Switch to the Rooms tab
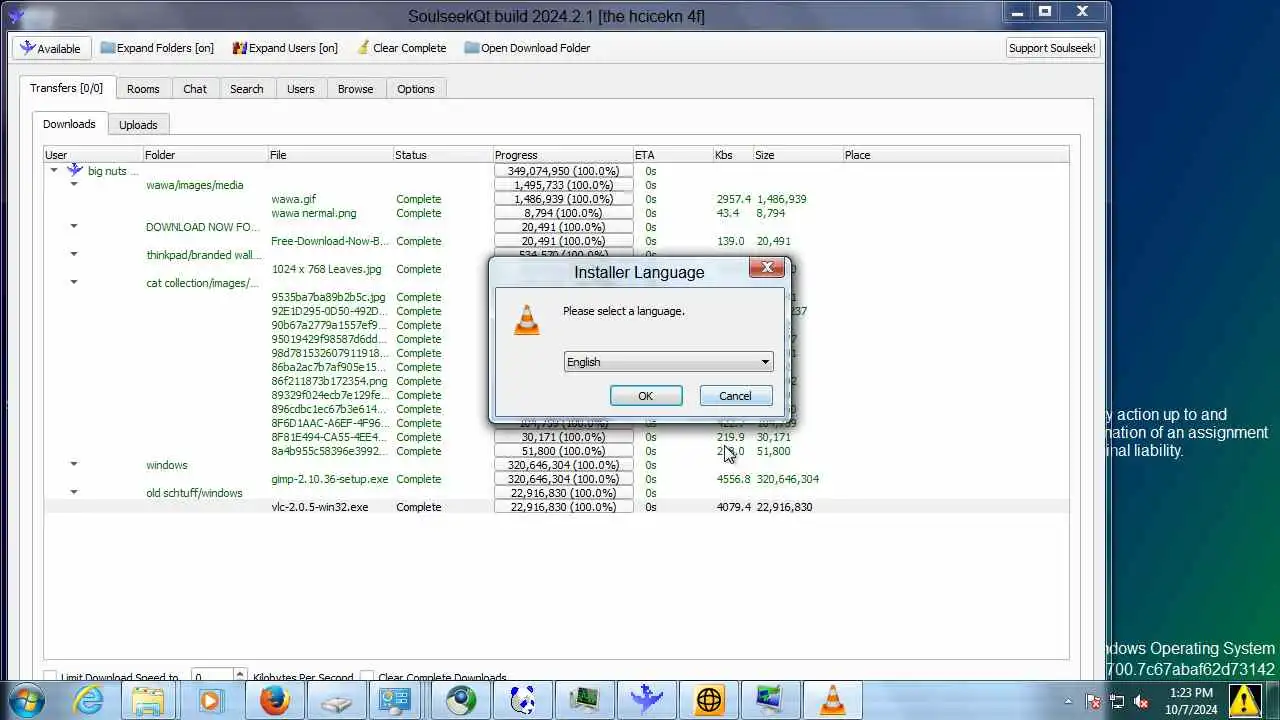The height and width of the screenshot is (720, 1280). (x=143, y=89)
